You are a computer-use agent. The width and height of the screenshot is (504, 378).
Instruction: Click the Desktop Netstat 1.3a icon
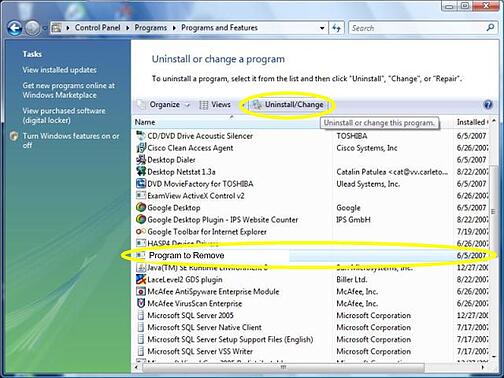click(x=141, y=172)
